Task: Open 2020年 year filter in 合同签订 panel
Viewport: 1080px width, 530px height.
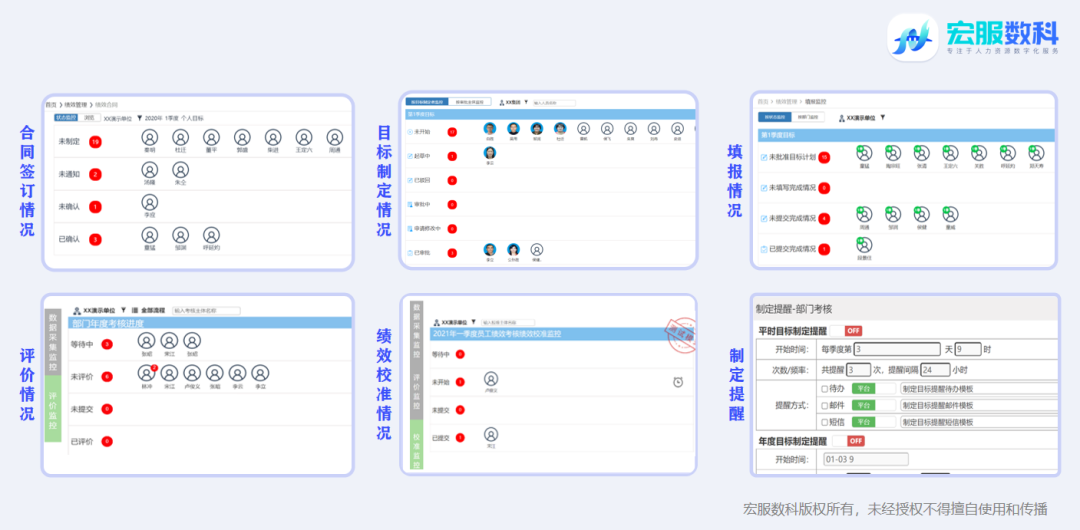Action: click(x=154, y=118)
